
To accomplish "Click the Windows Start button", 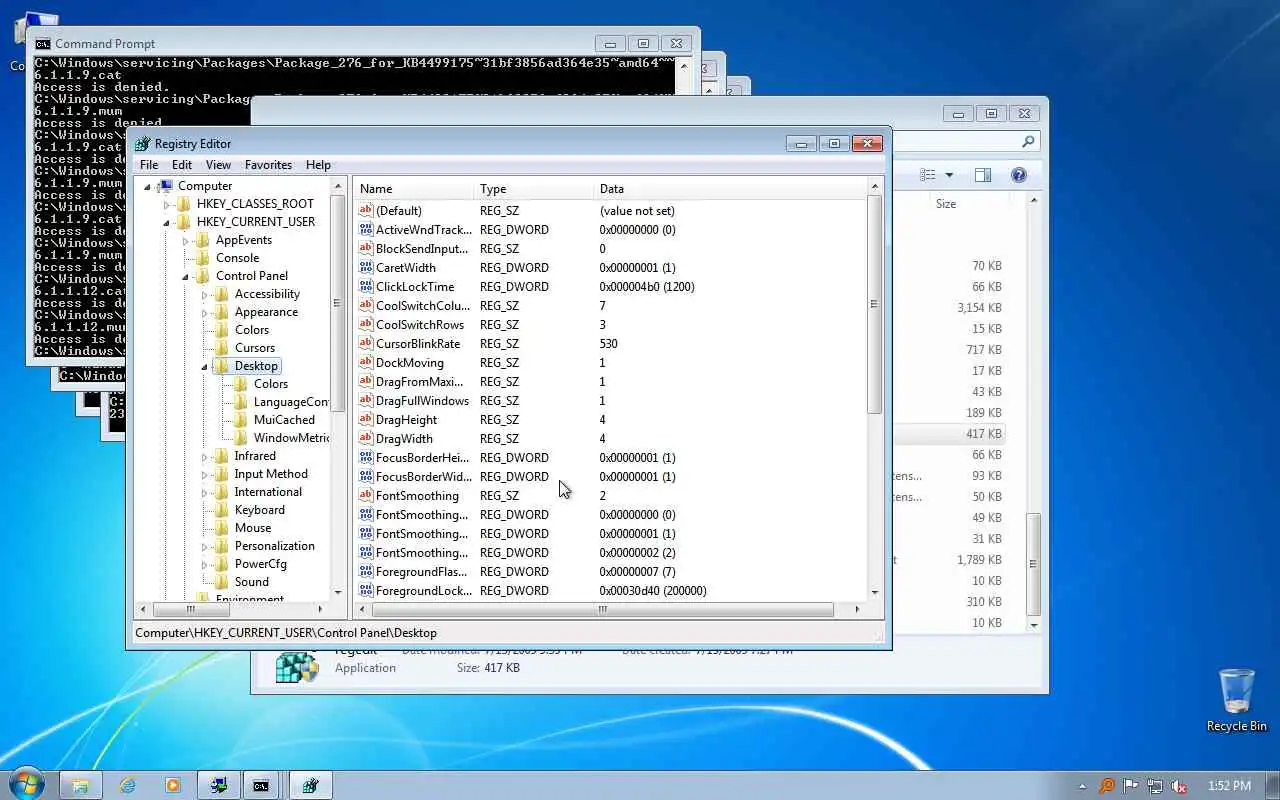I will point(25,785).
